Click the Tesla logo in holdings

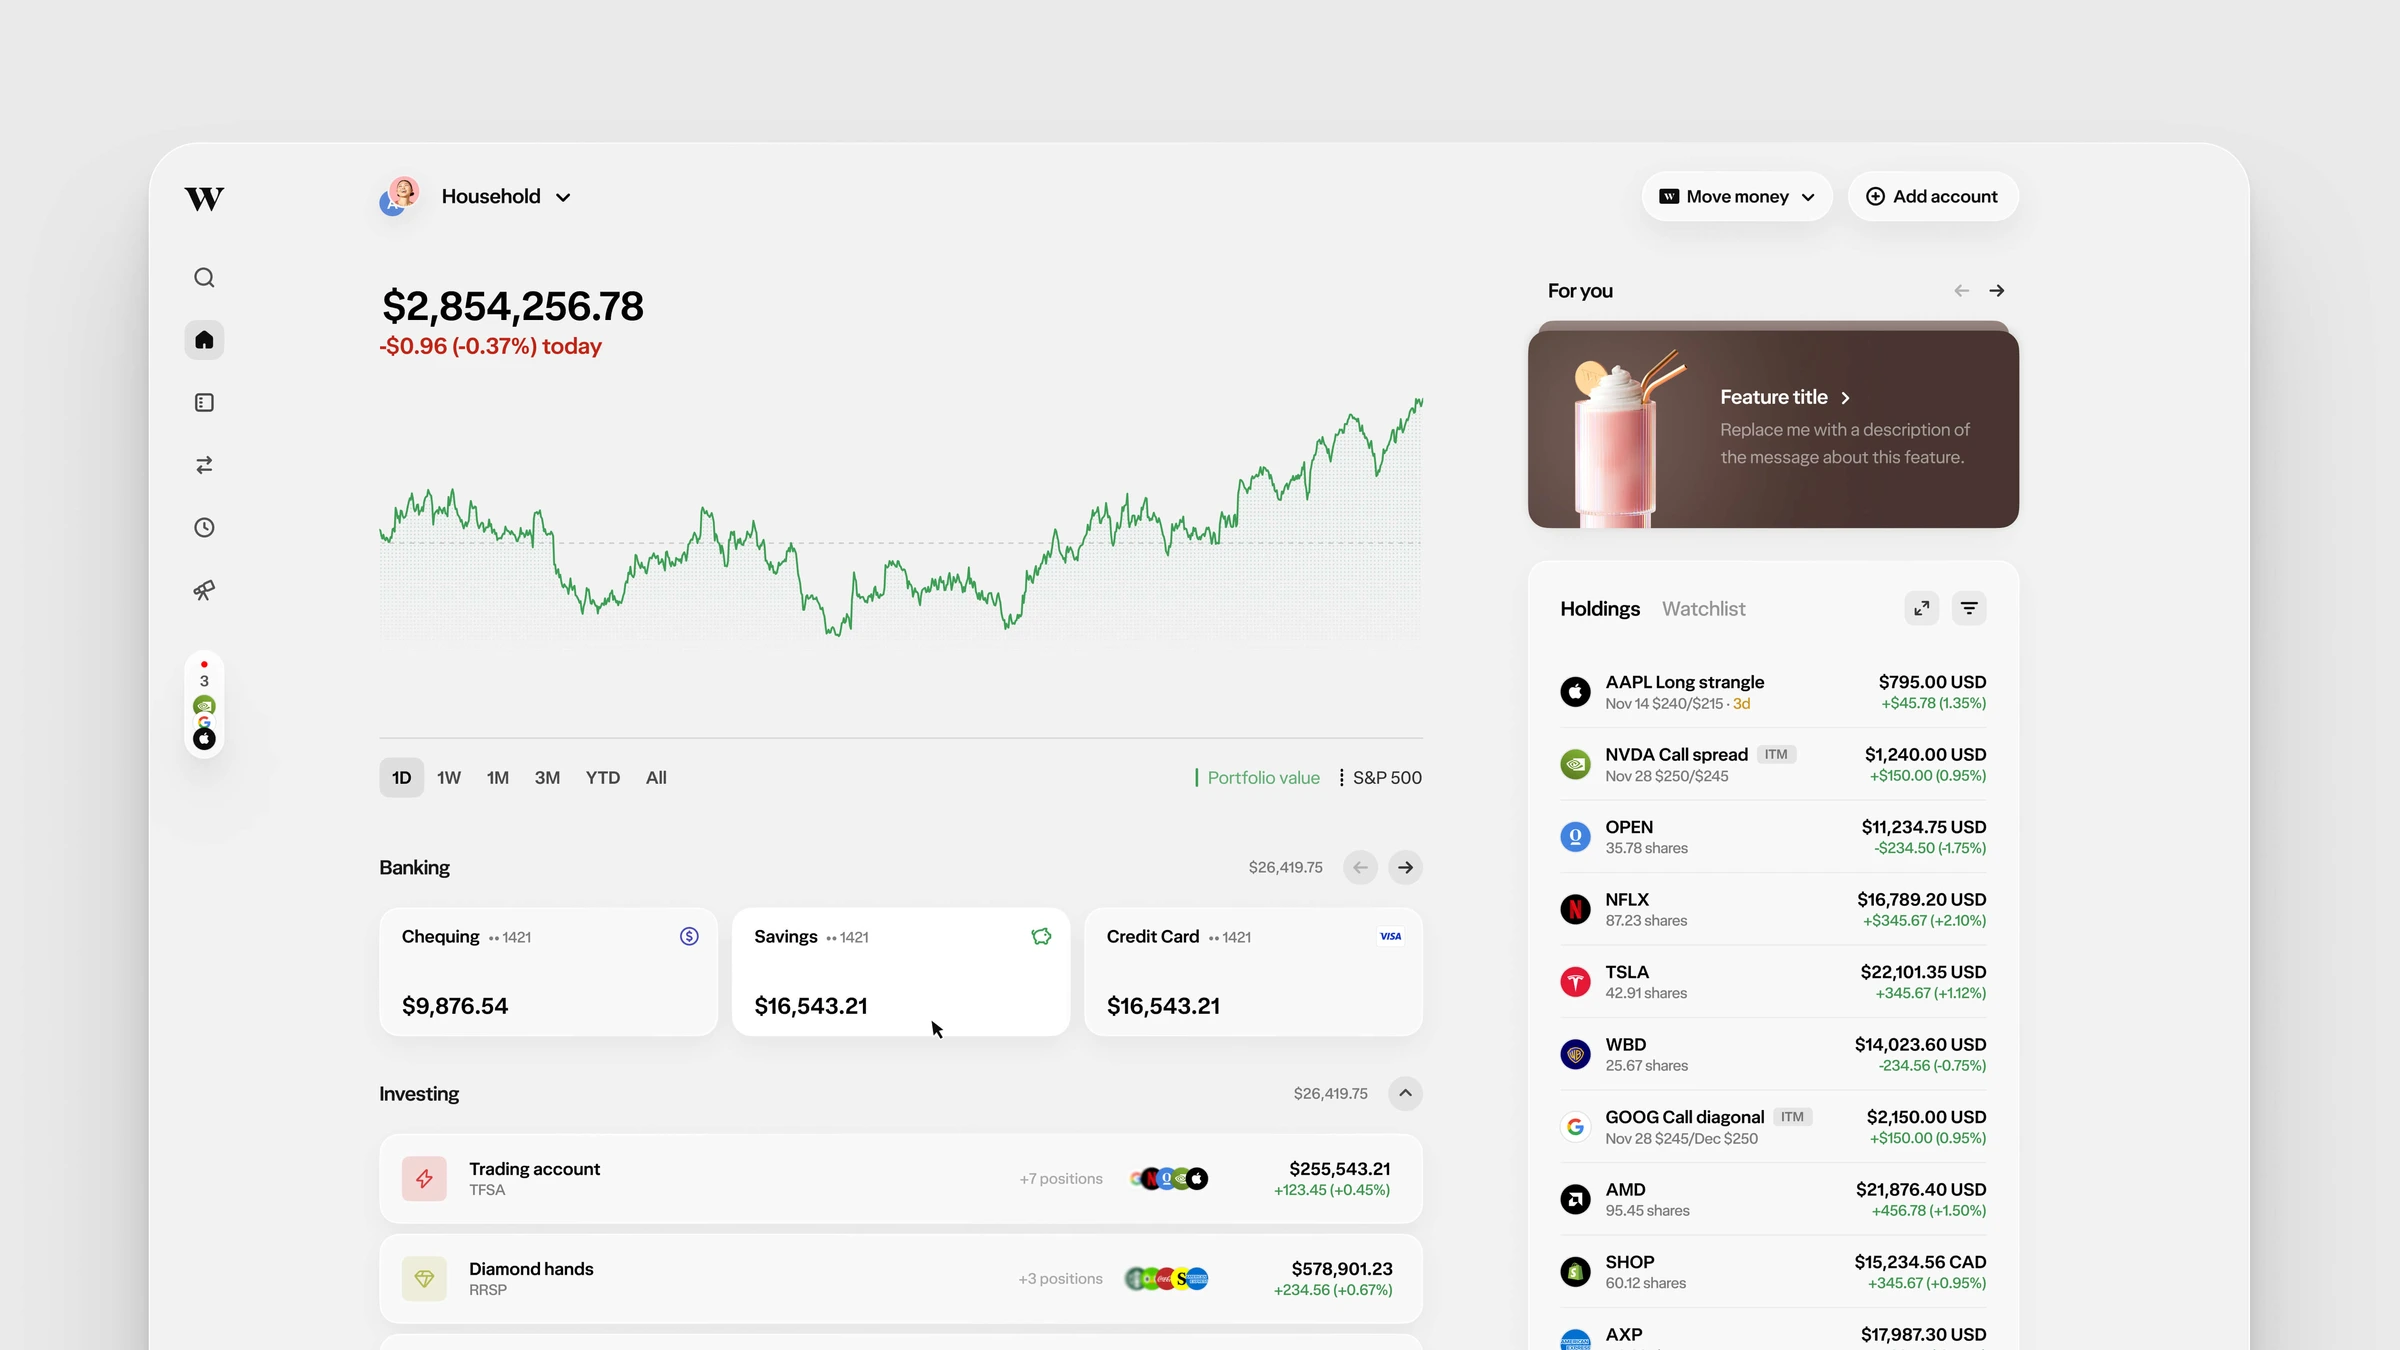[1575, 982]
